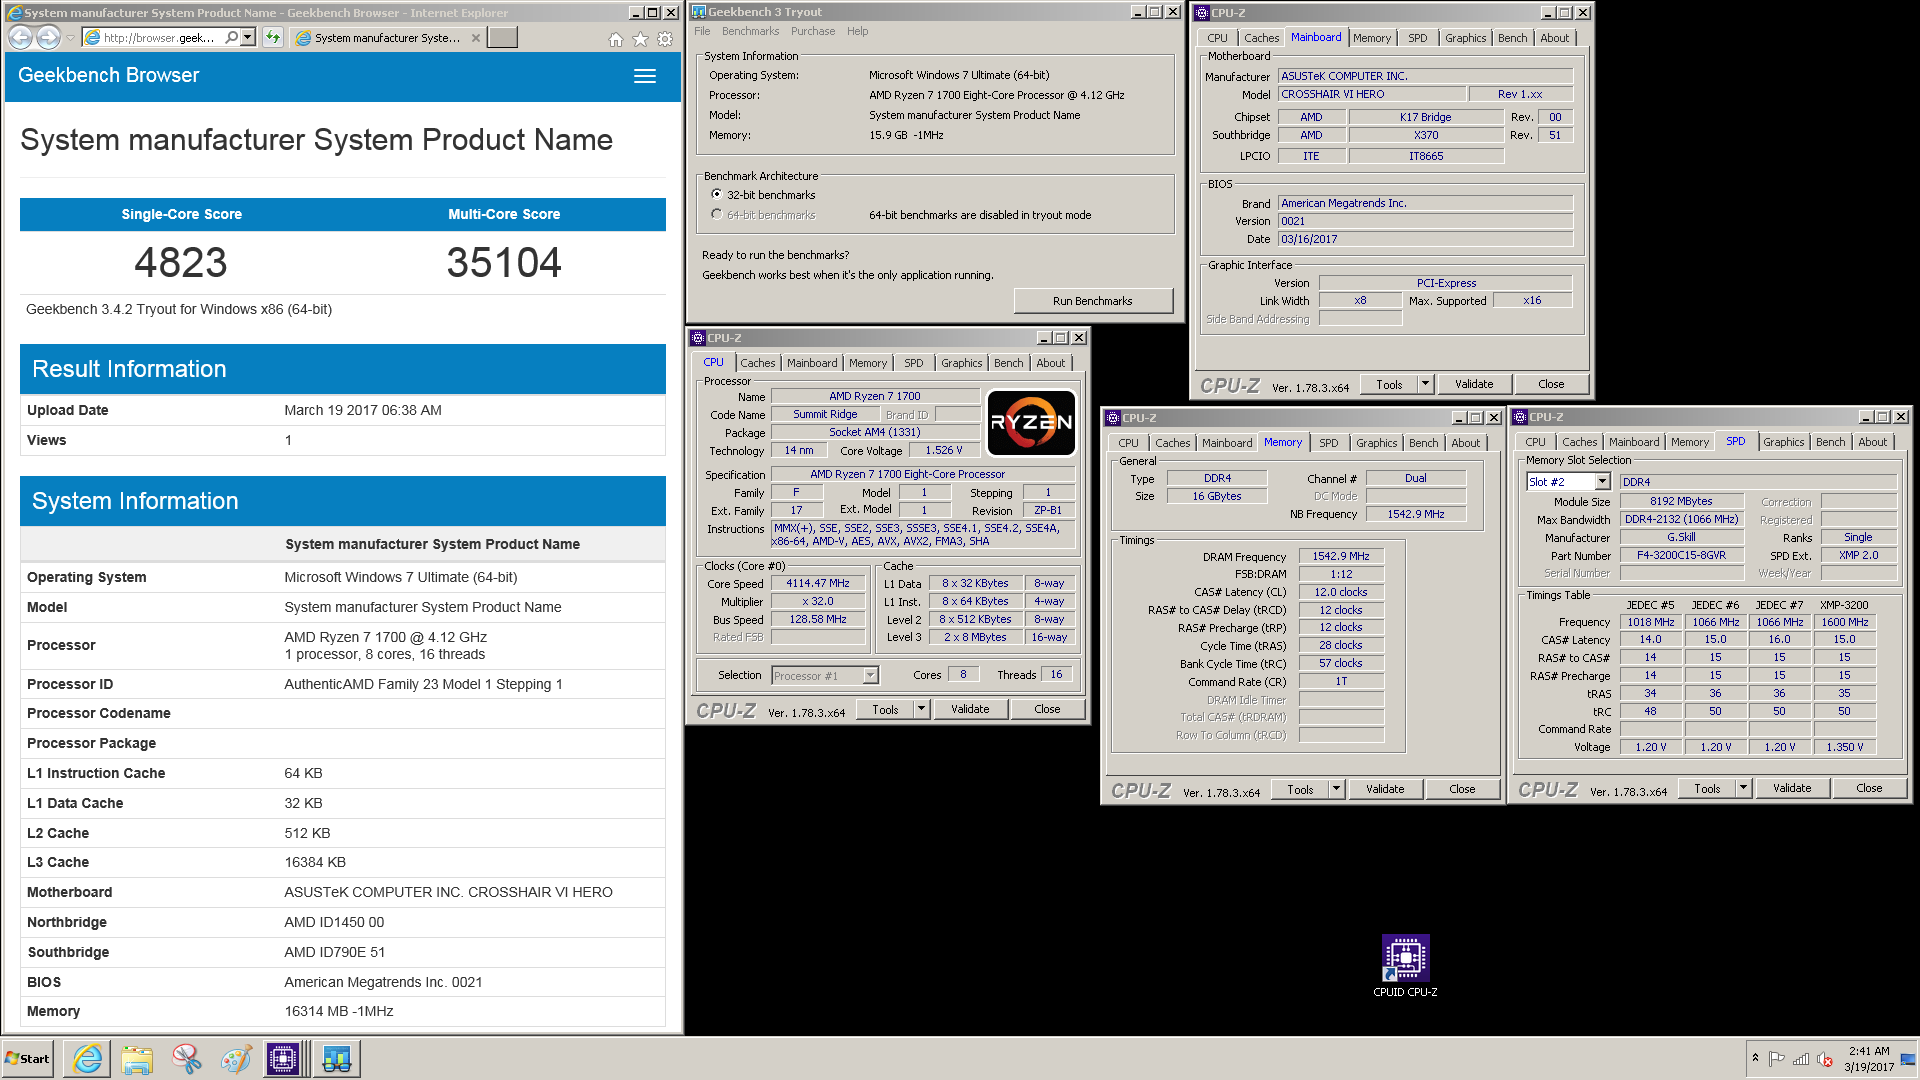
Task: Click Geekbench Browser header link
Action: click(x=108, y=76)
